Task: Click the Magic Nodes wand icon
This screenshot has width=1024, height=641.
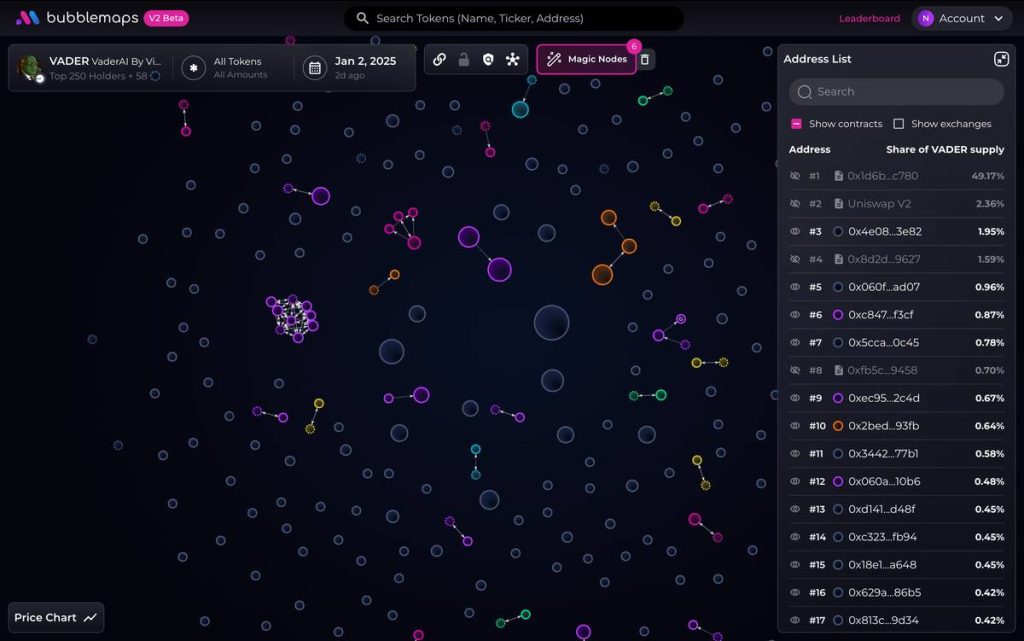Action: pos(554,59)
